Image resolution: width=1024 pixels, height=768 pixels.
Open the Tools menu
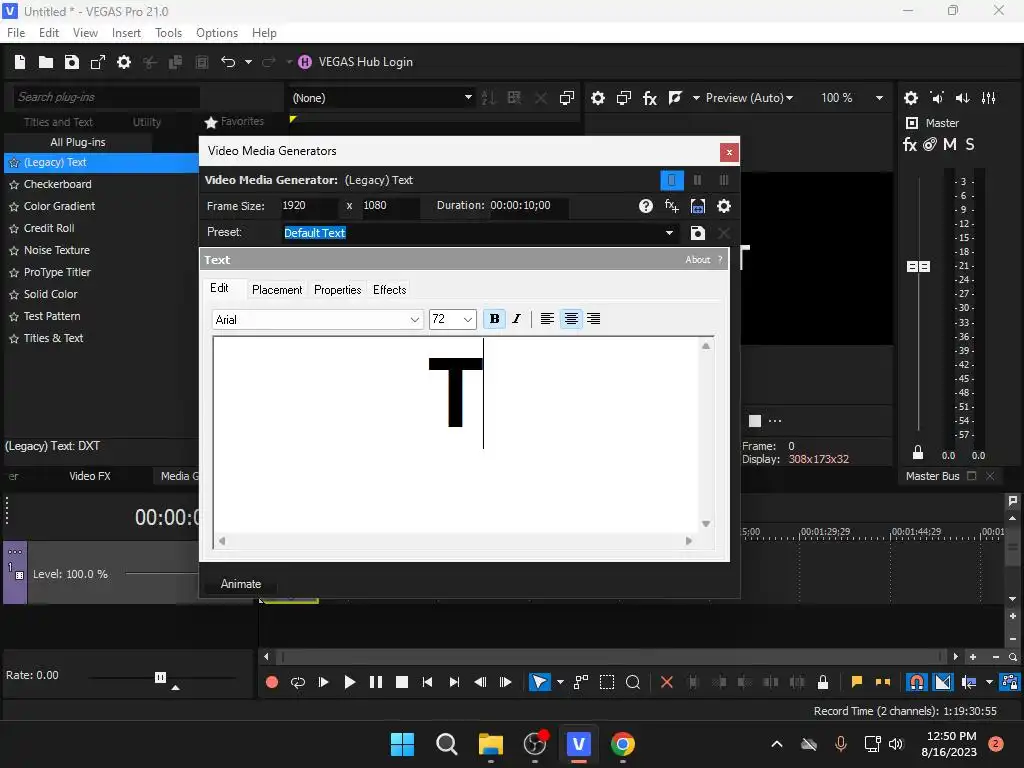pos(168,33)
